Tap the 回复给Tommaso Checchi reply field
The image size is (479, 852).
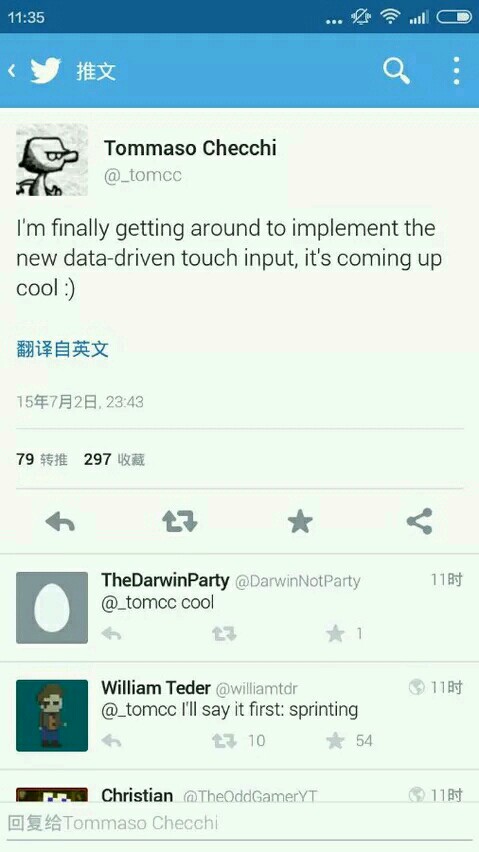pyautogui.click(x=240, y=823)
